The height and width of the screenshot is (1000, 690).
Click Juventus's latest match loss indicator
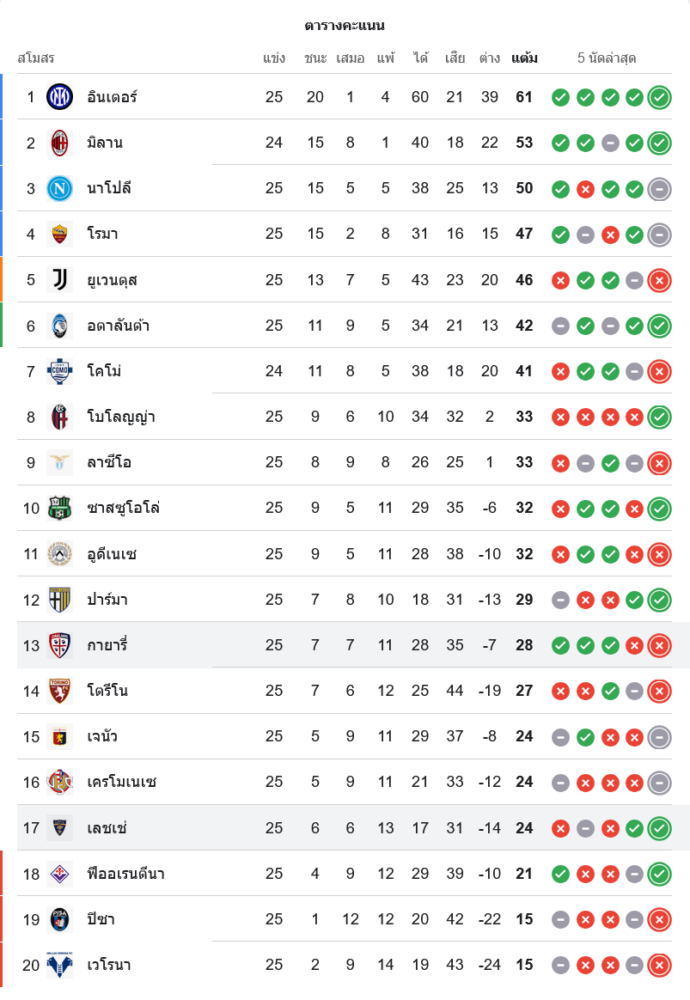659,280
